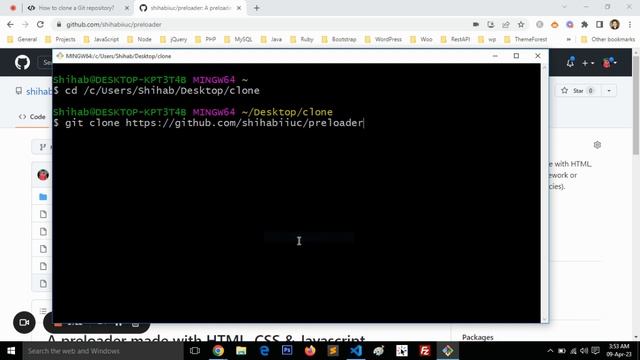Screen dimensions: 640x360
Task: Open GitHub user avatar dropdown
Action: 609,63
